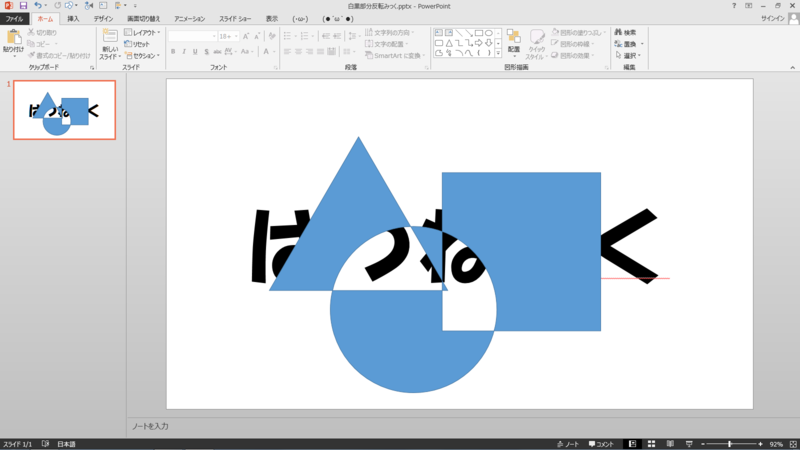800x450 pixels.
Task: Open the font size dropdown showing 18+
Action: [x=228, y=36]
